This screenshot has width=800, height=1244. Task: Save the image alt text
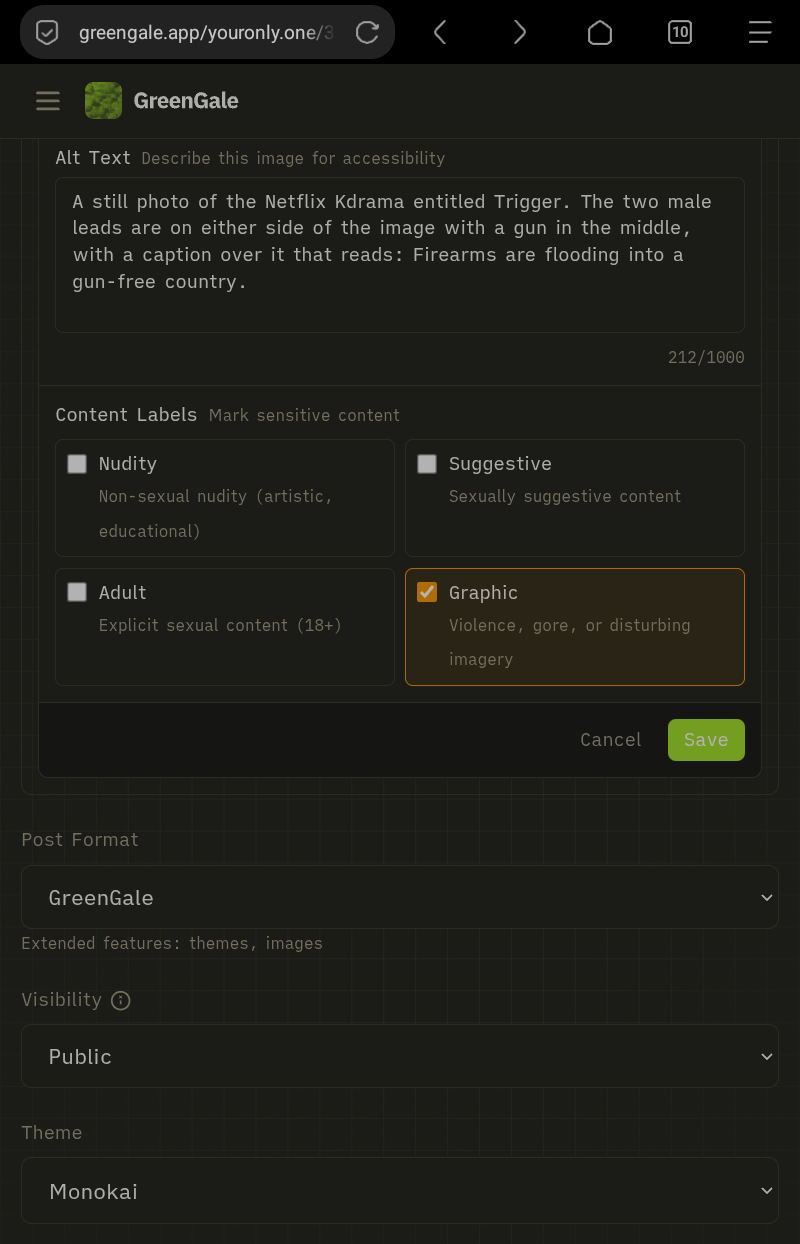706,740
